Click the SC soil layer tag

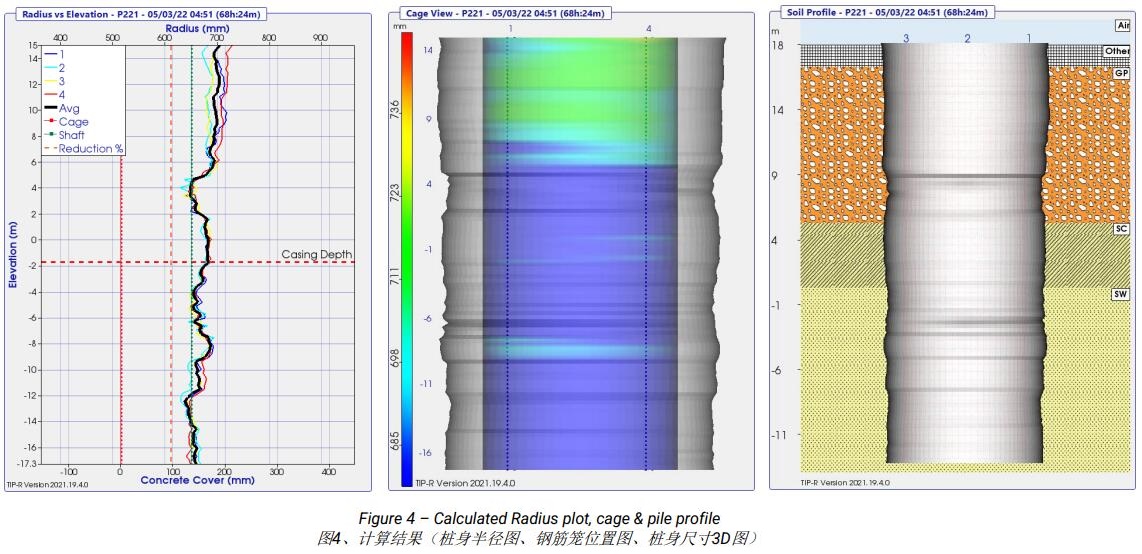tap(1120, 229)
